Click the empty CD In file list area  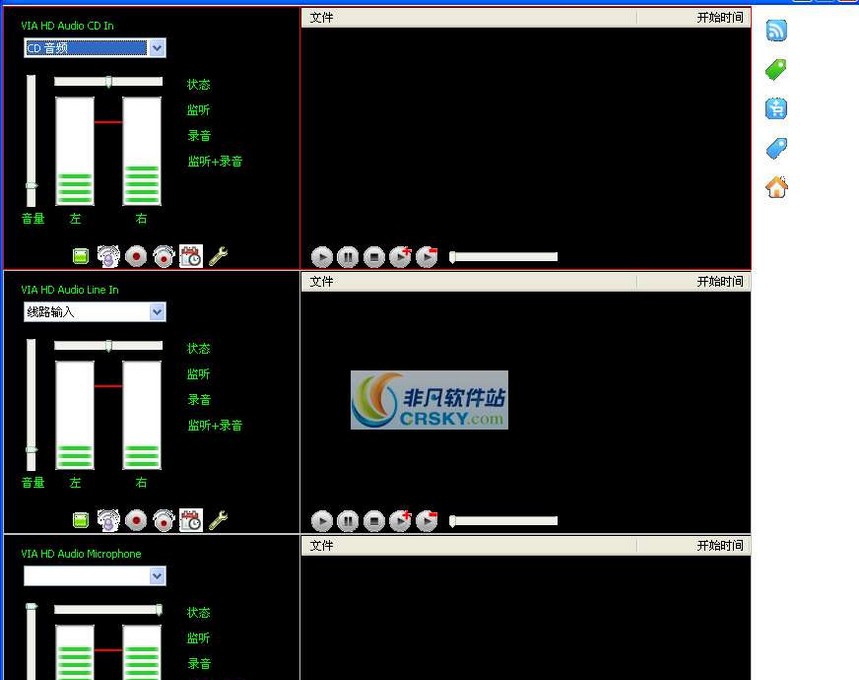tap(526, 134)
